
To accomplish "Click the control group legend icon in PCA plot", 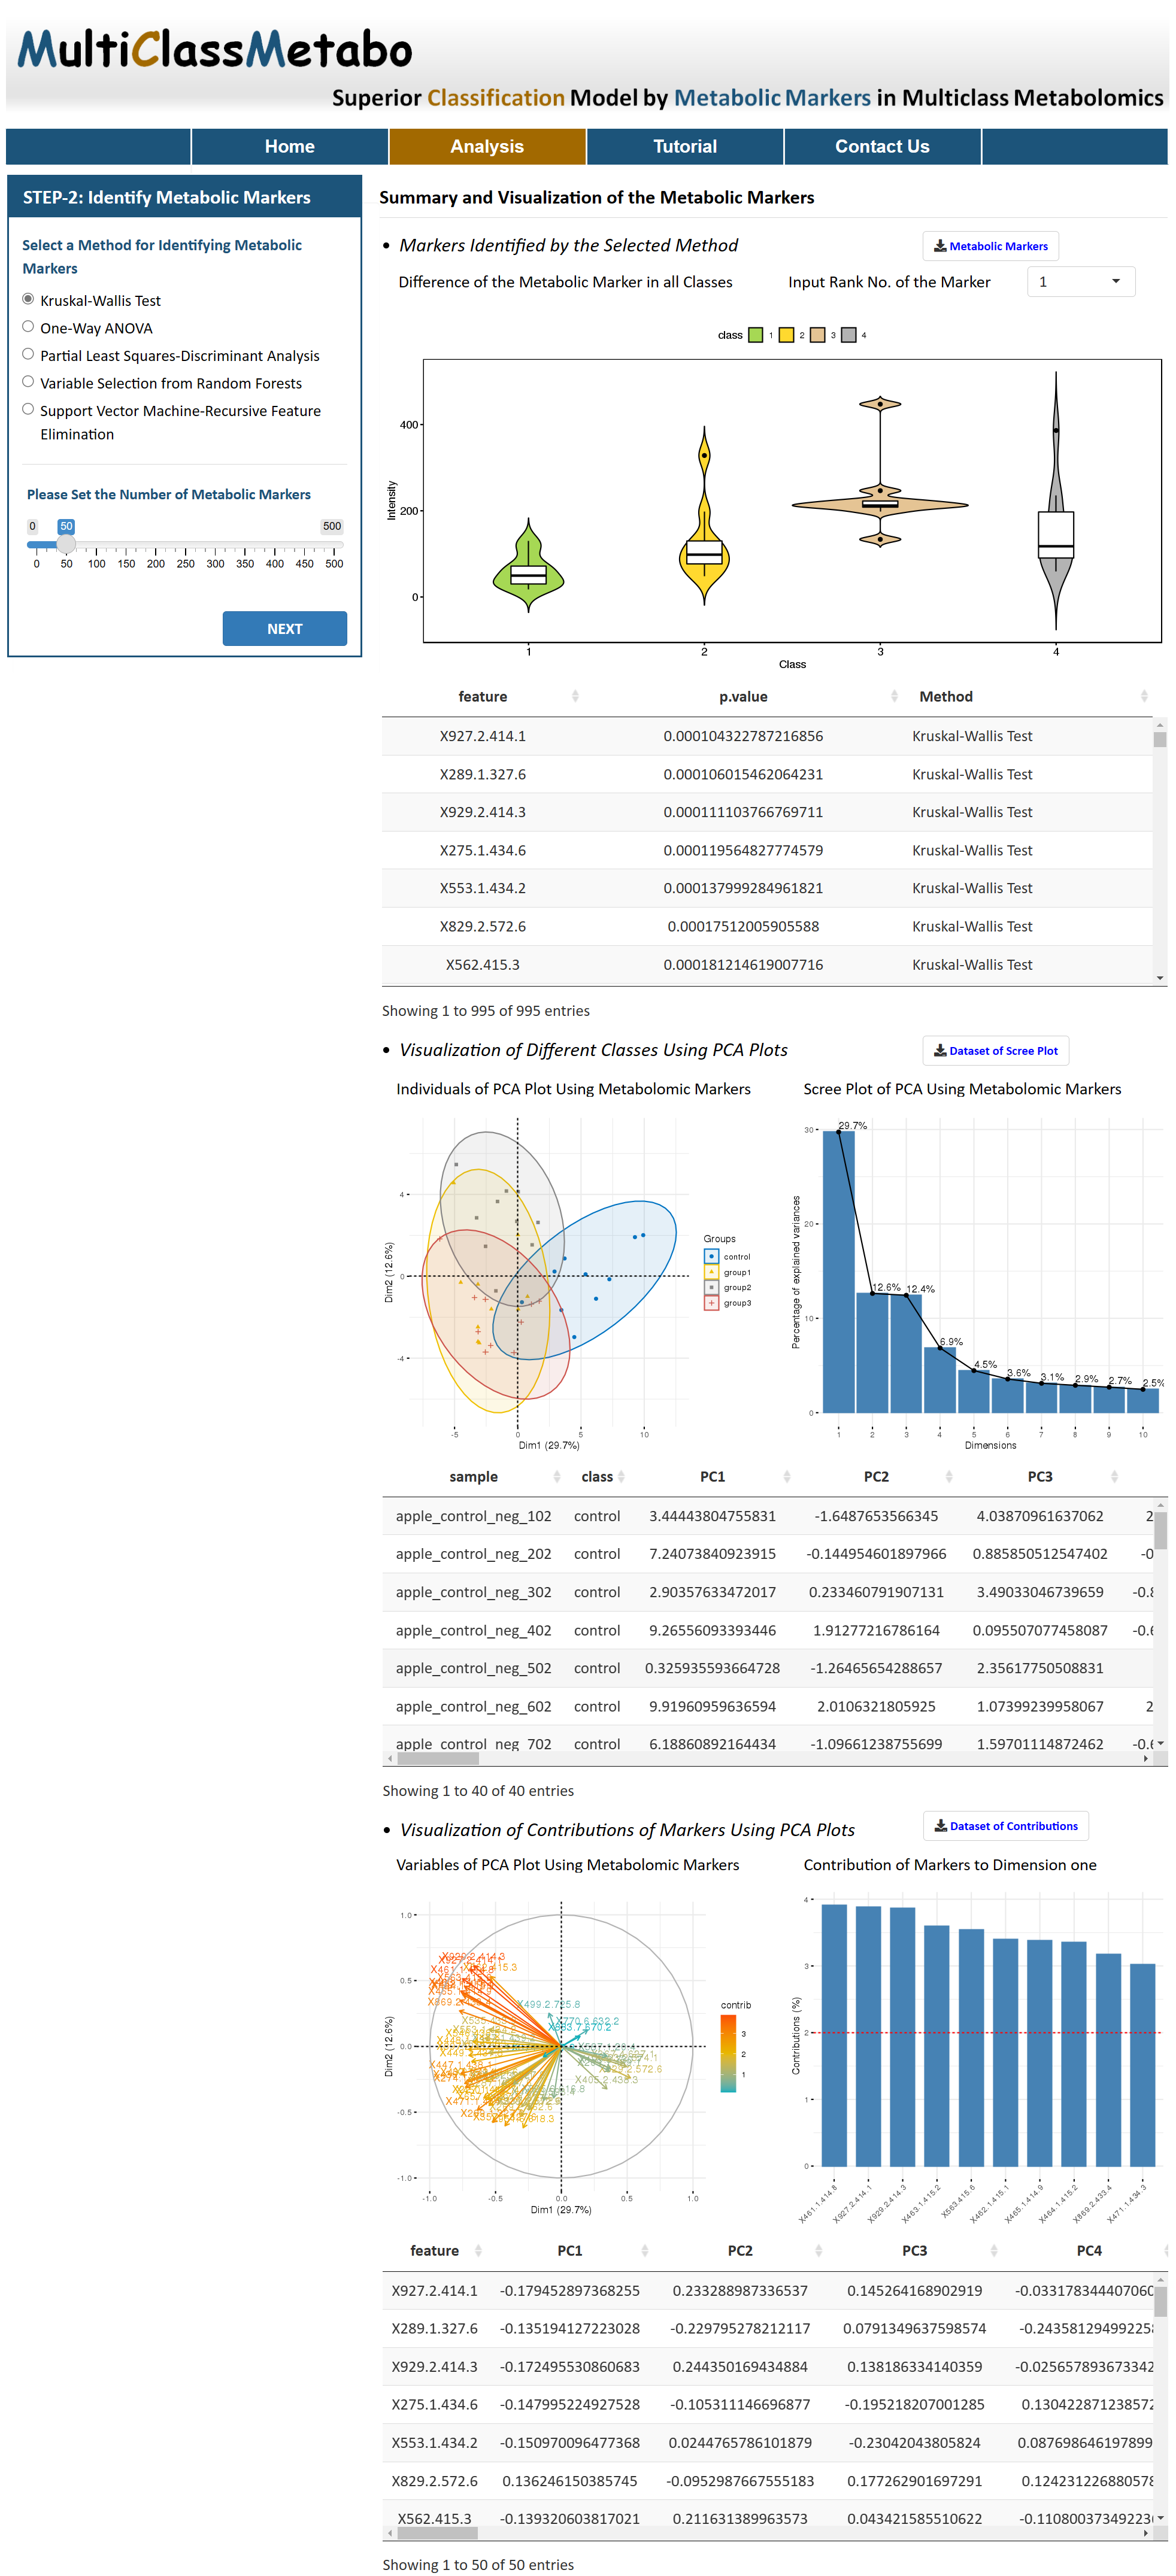I will (x=711, y=1256).
